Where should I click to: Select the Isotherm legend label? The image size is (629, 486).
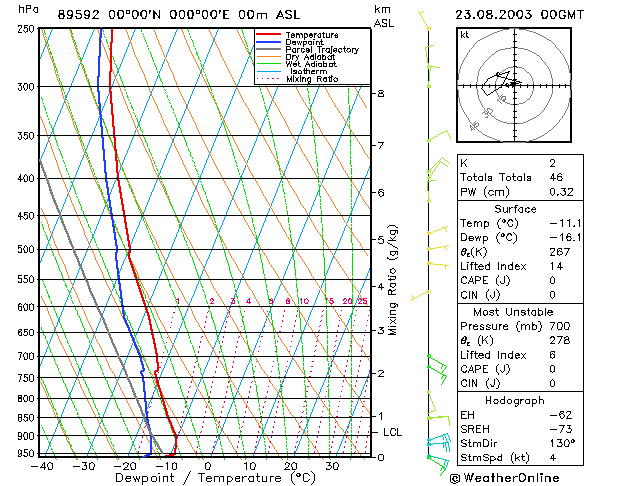[308, 71]
